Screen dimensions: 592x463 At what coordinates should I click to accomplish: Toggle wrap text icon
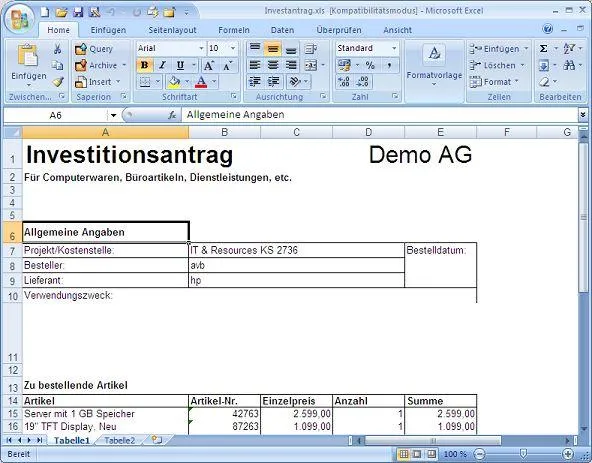click(311, 49)
